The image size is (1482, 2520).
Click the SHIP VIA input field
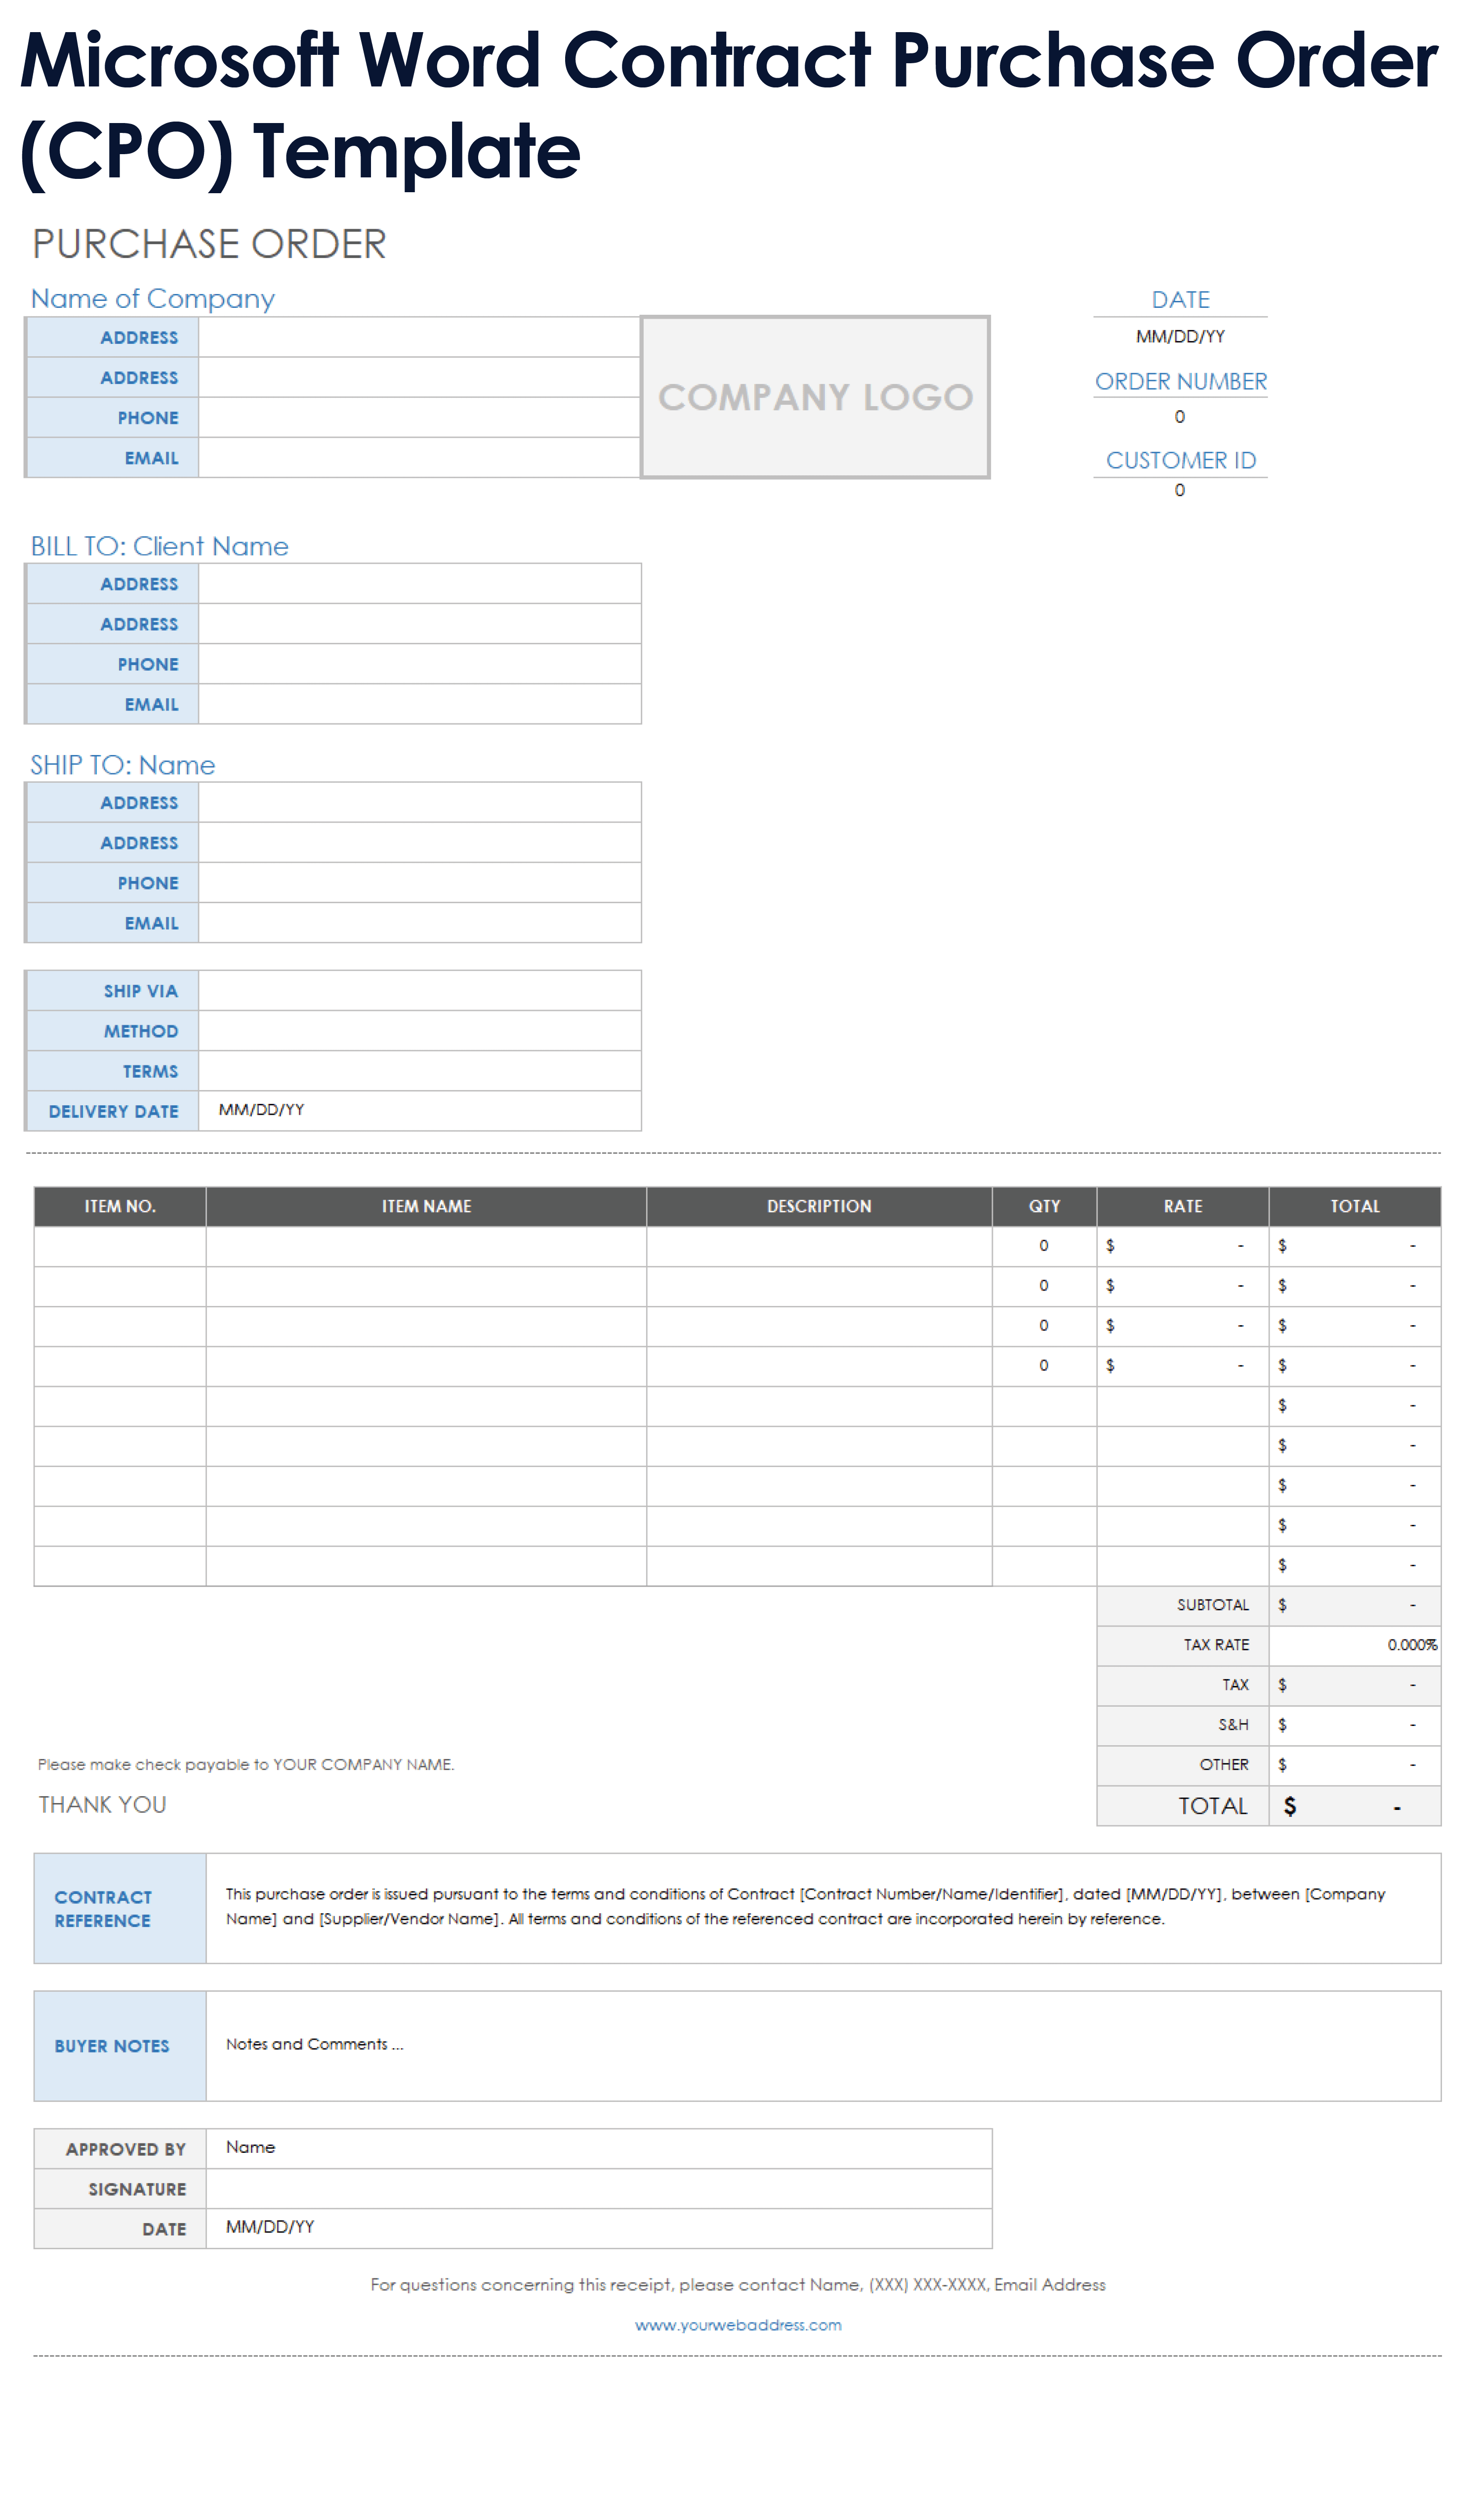pyautogui.click(x=420, y=990)
